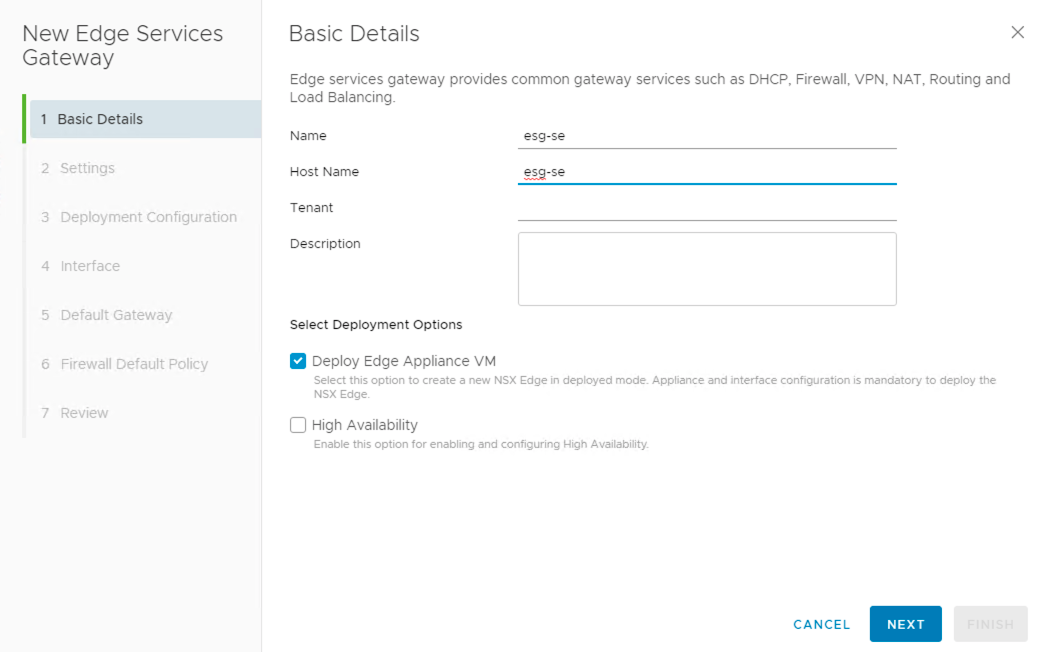Jump to the Interface step
Image resolution: width=1044 pixels, height=652 pixels.
(90, 266)
